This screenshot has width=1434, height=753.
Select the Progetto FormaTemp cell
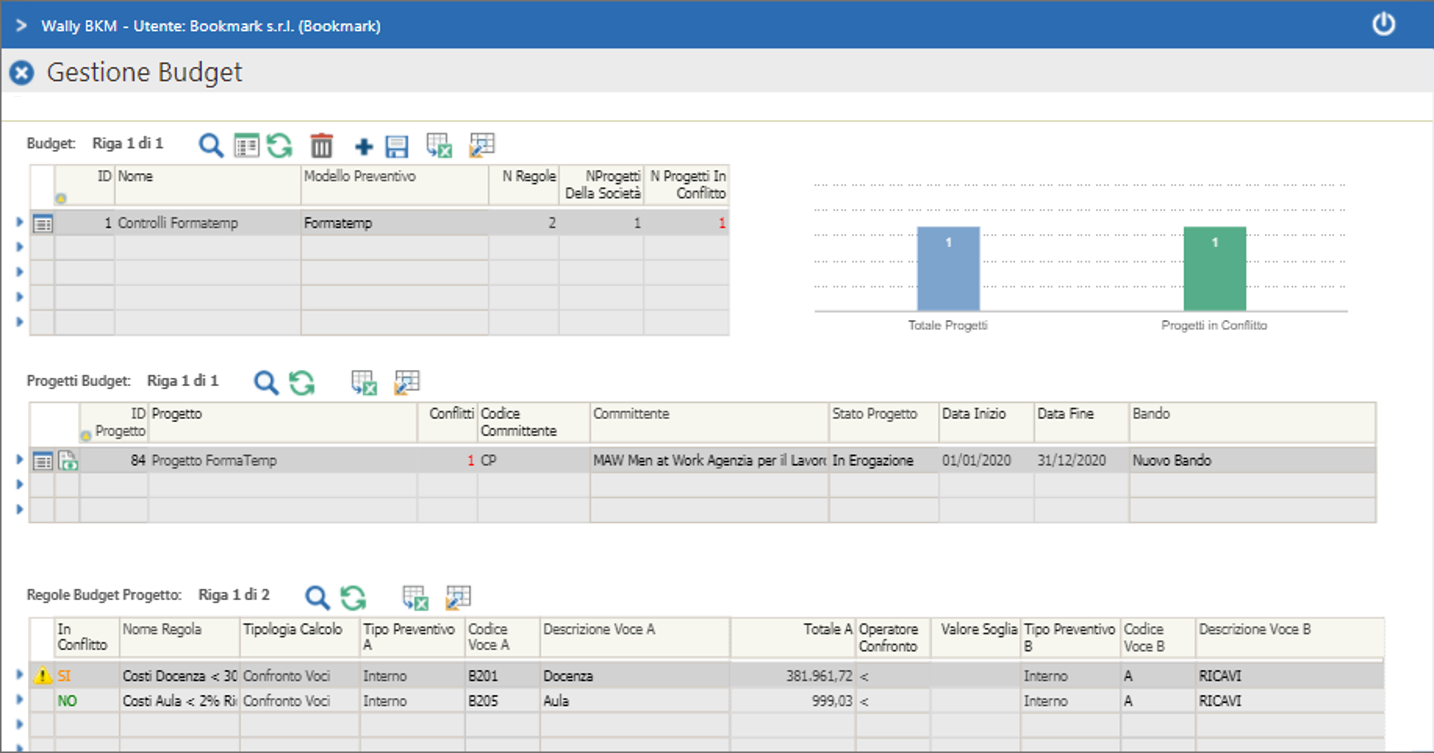(x=283, y=460)
